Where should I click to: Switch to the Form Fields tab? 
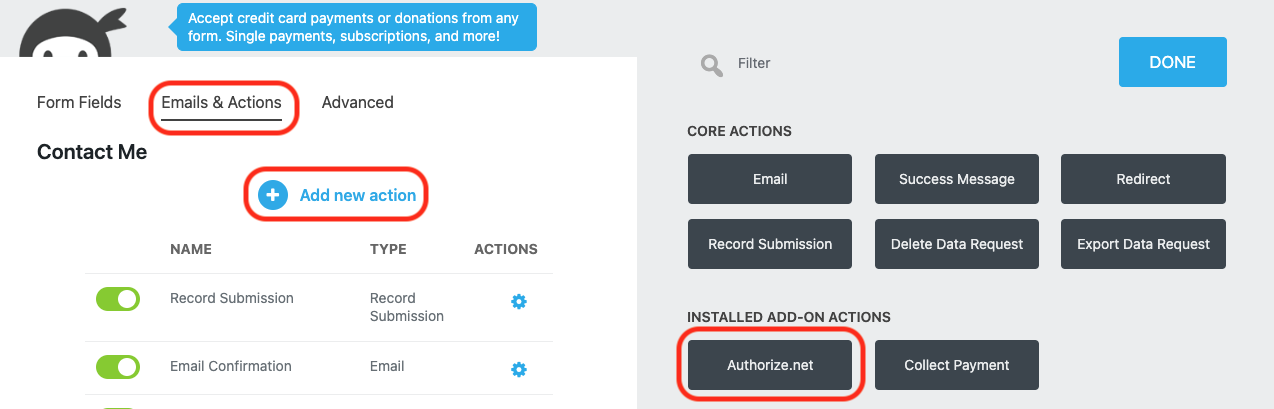(x=79, y=102)
